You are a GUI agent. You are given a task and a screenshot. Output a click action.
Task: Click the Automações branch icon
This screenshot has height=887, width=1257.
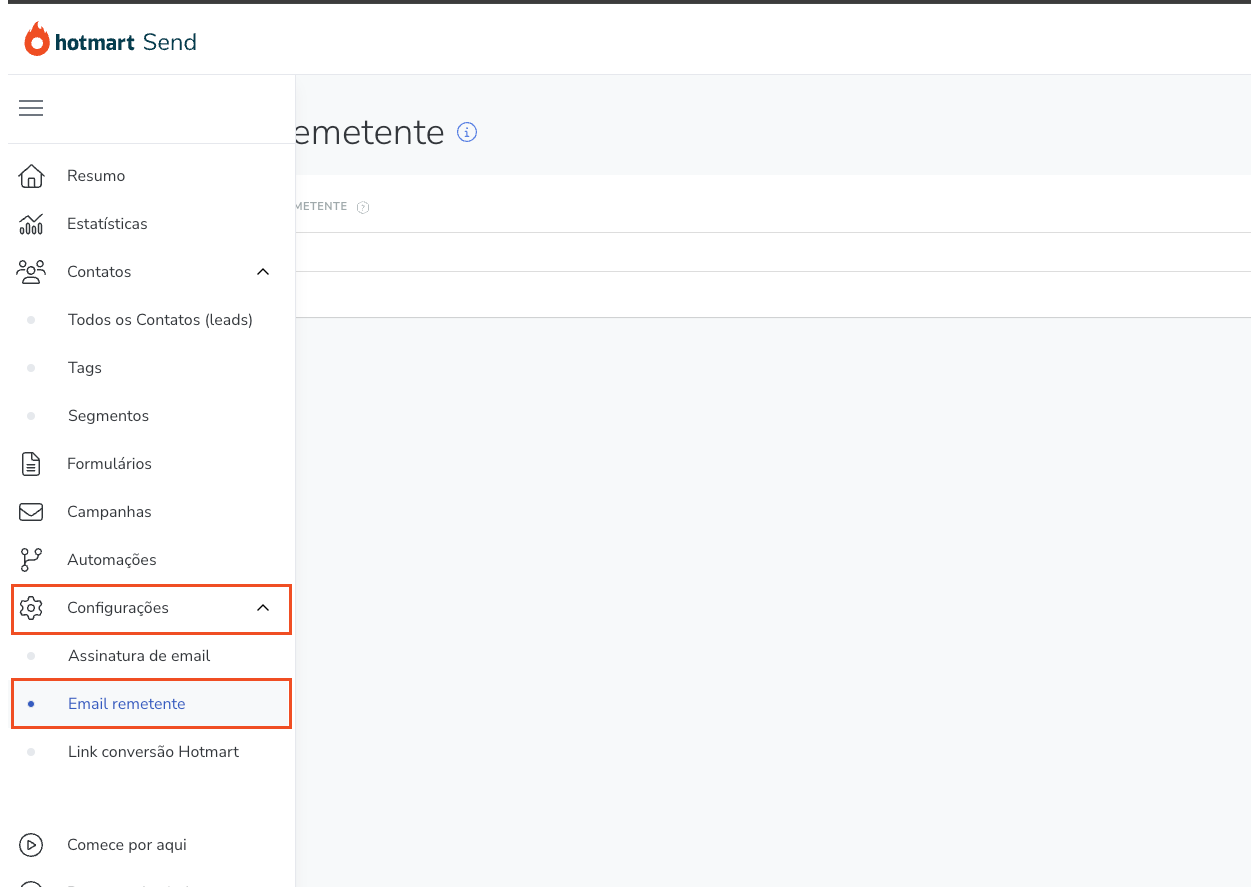[x=31, y=560]
